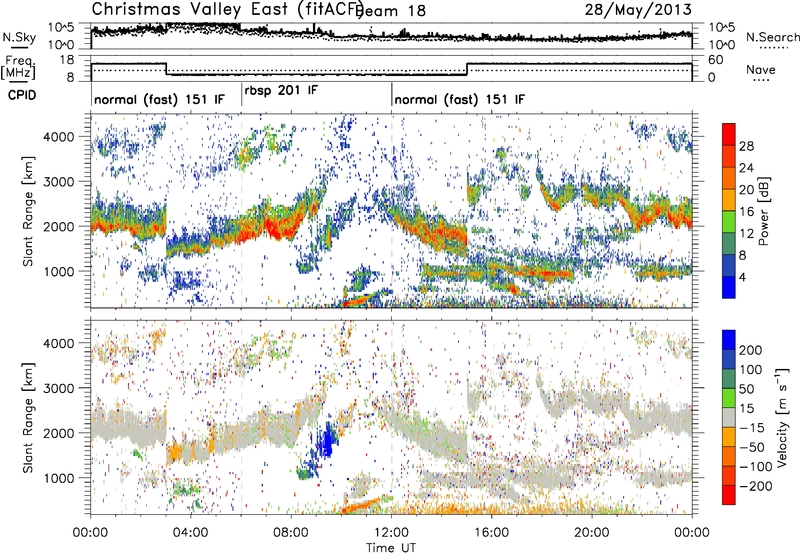Click the 20:00 time tick label
Screen dimensions: 800x554
591,533
